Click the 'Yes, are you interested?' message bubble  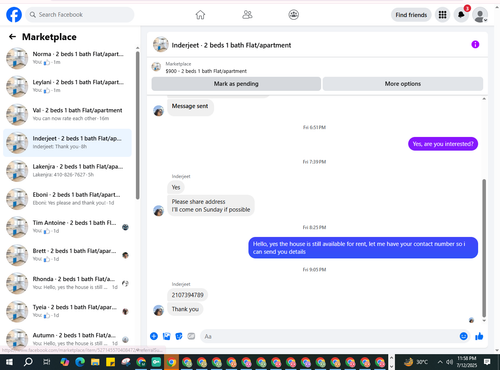coord(443,144)
